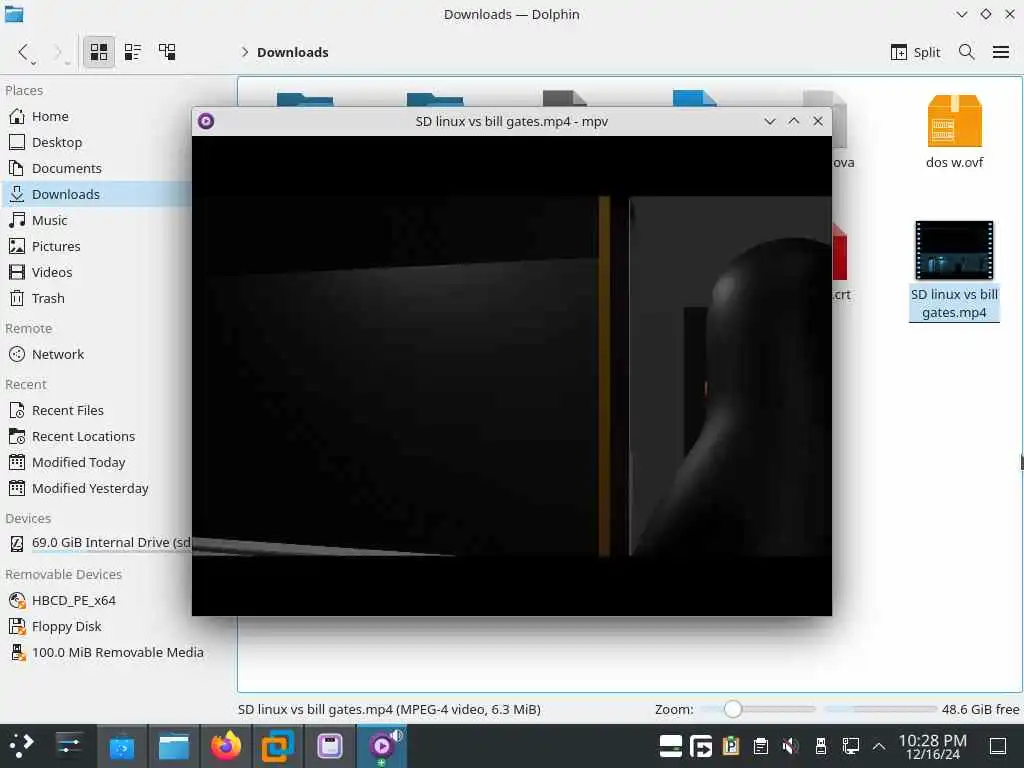This screenshot has height=768, width=1024.
Task: Open the KDE application launcher
Action: pyautogui.click(x=21, y=746)
